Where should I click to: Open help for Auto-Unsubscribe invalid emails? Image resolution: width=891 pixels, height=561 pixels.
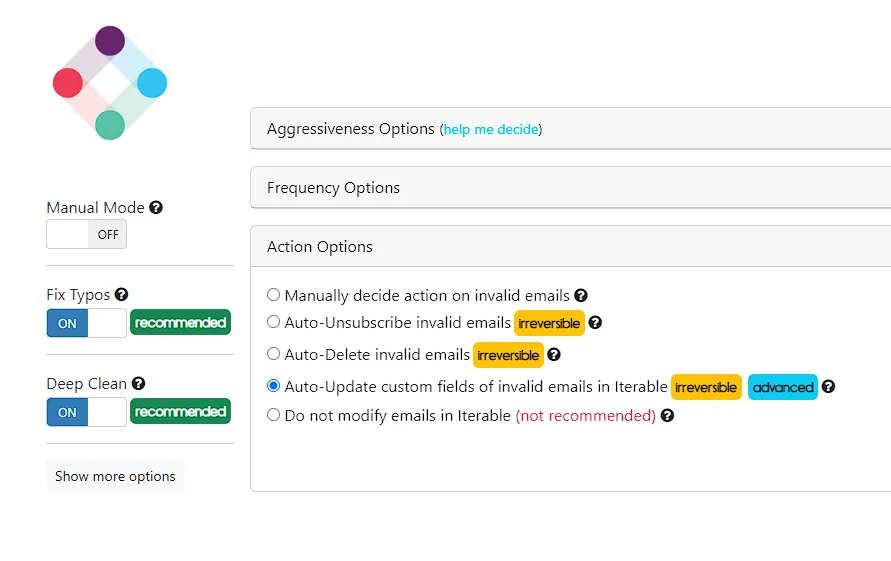tap(595, 323)
